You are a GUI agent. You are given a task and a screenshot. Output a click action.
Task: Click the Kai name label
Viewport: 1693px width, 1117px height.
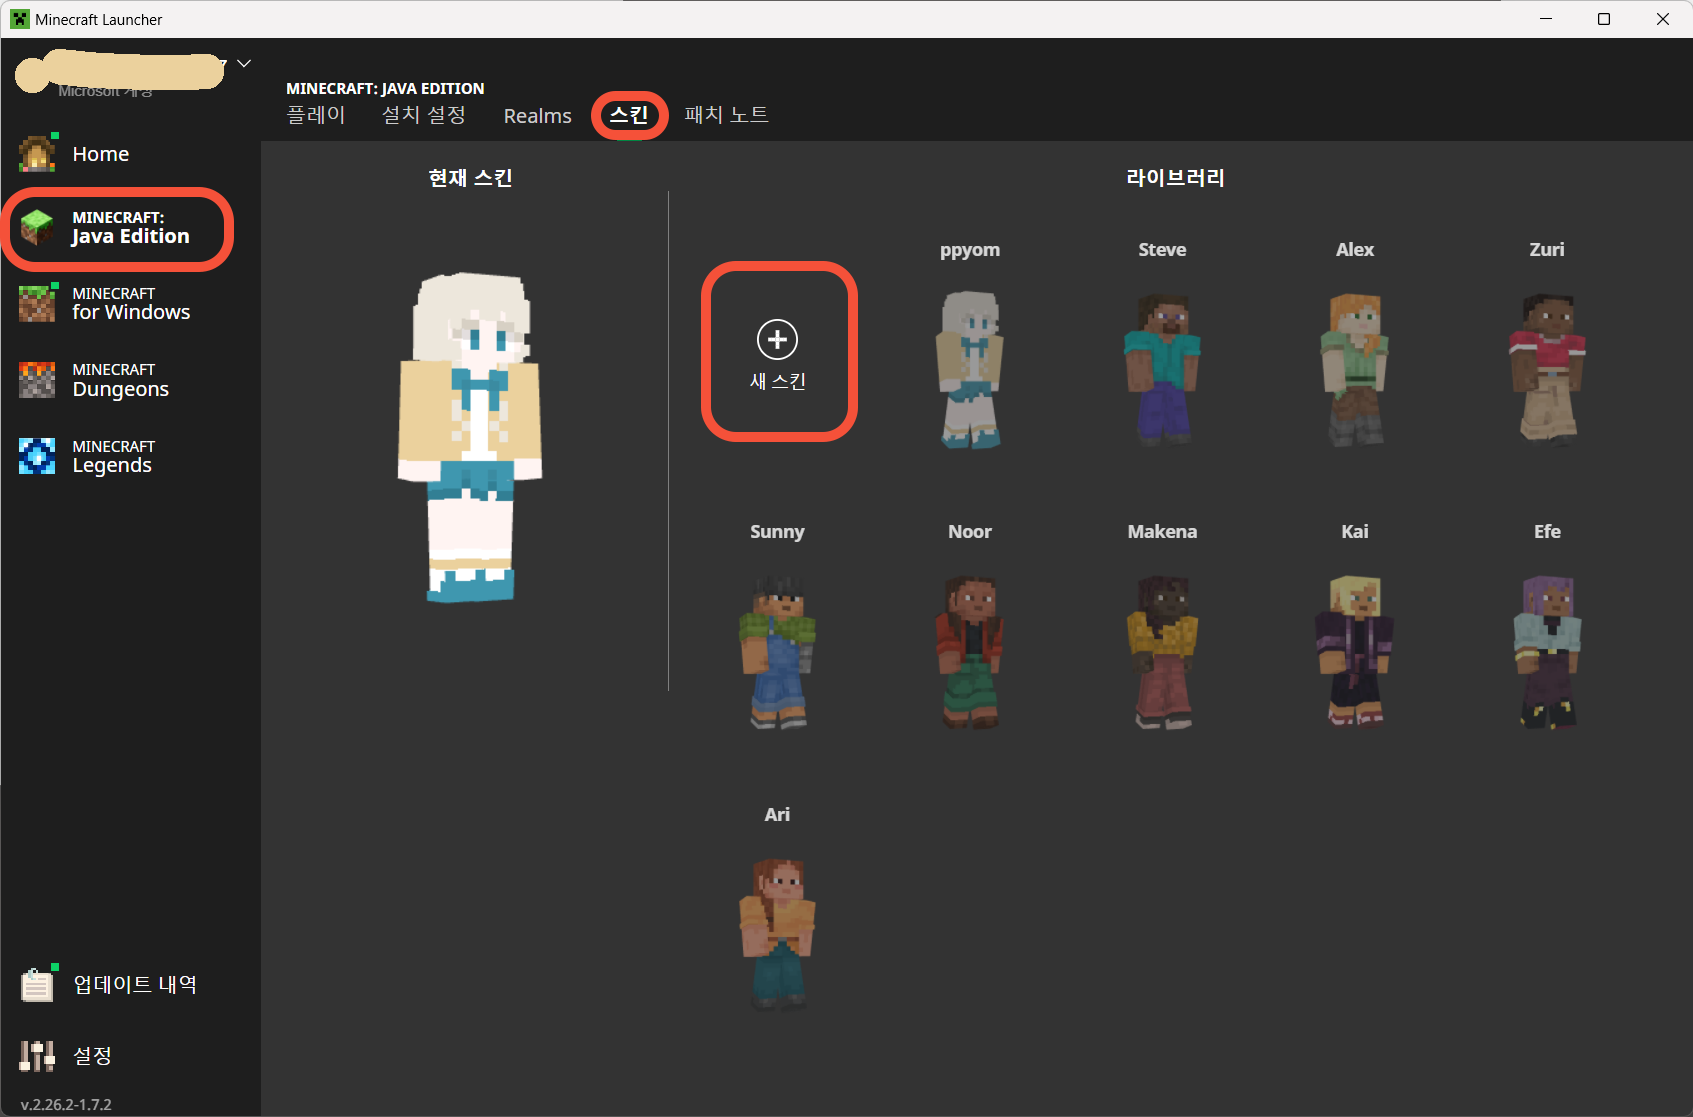coord(1355,532)
